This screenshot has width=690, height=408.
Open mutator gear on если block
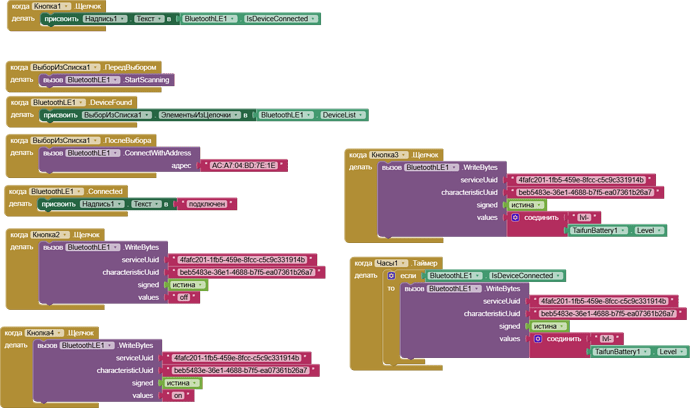391,276
